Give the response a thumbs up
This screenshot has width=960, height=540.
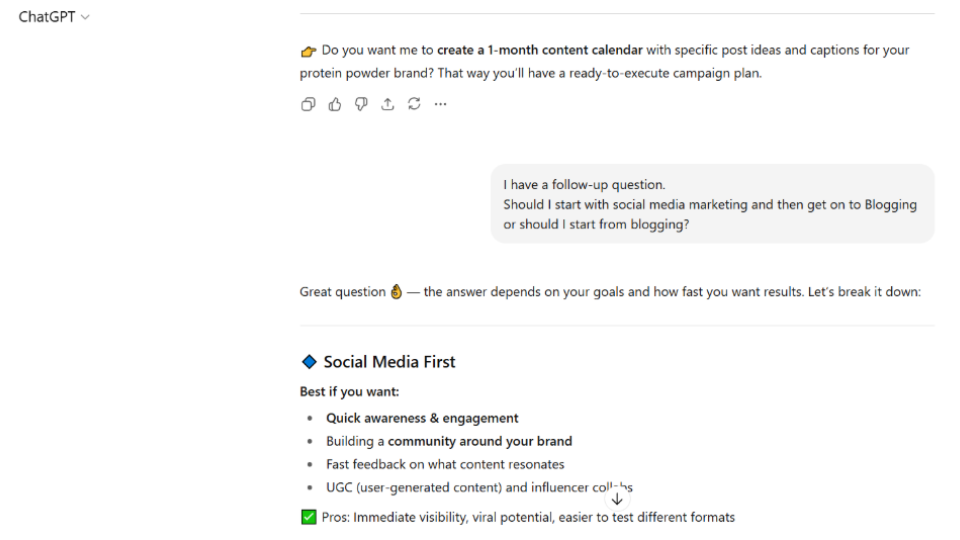point(334,104)
